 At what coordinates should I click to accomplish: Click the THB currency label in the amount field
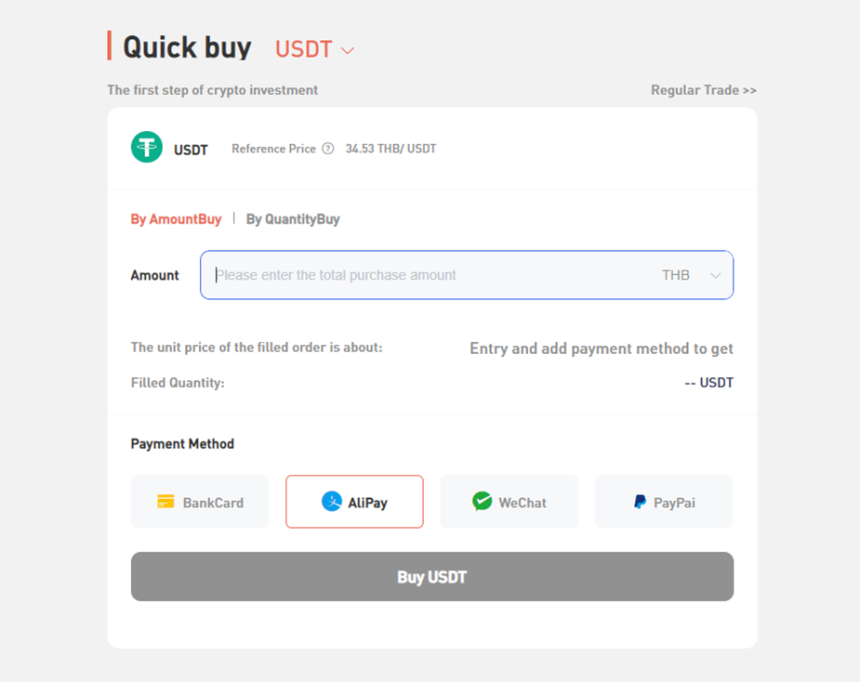676,275
